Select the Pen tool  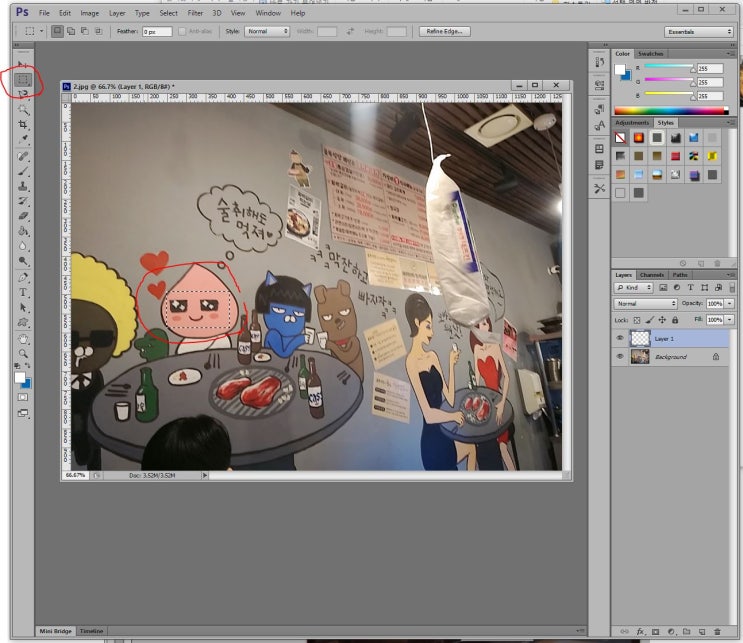pos(23,278)
